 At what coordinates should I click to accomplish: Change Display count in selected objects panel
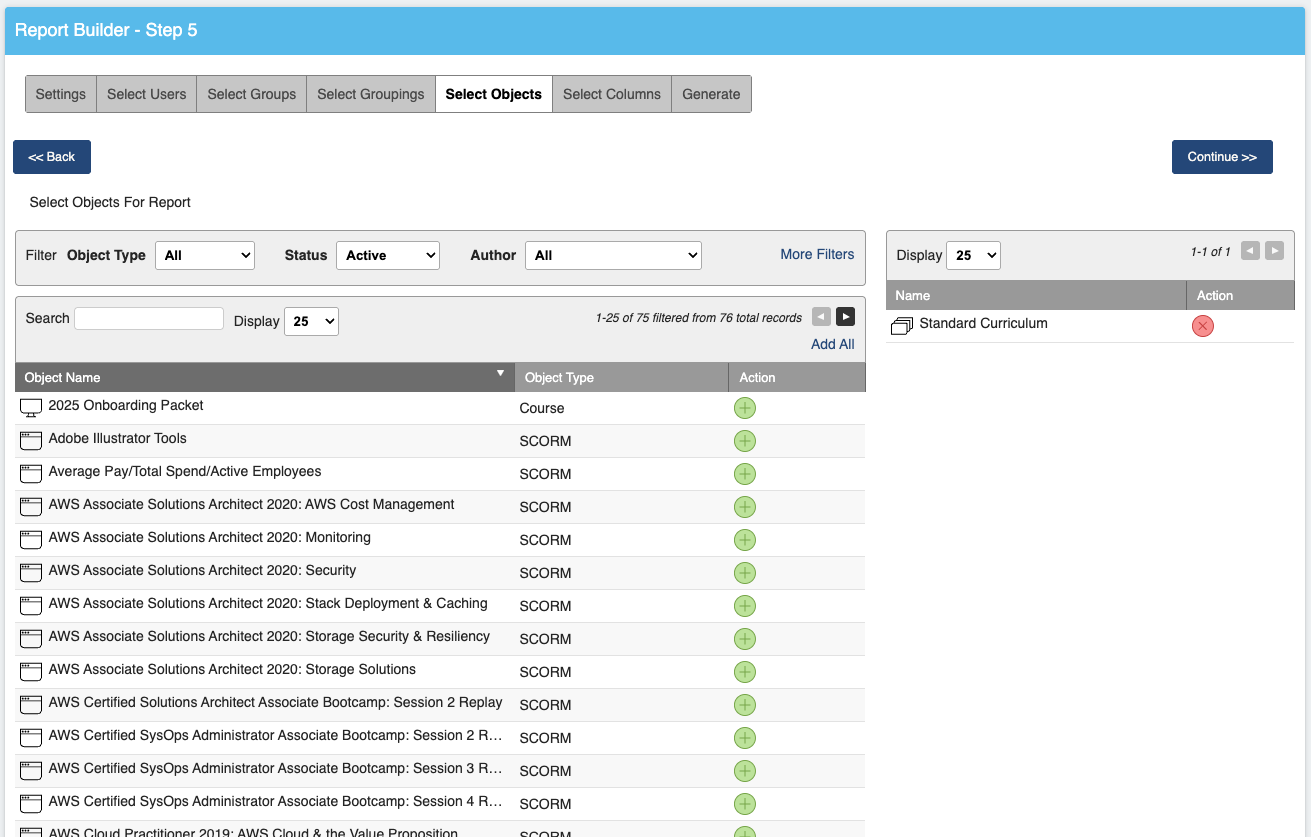click(973, 255)
